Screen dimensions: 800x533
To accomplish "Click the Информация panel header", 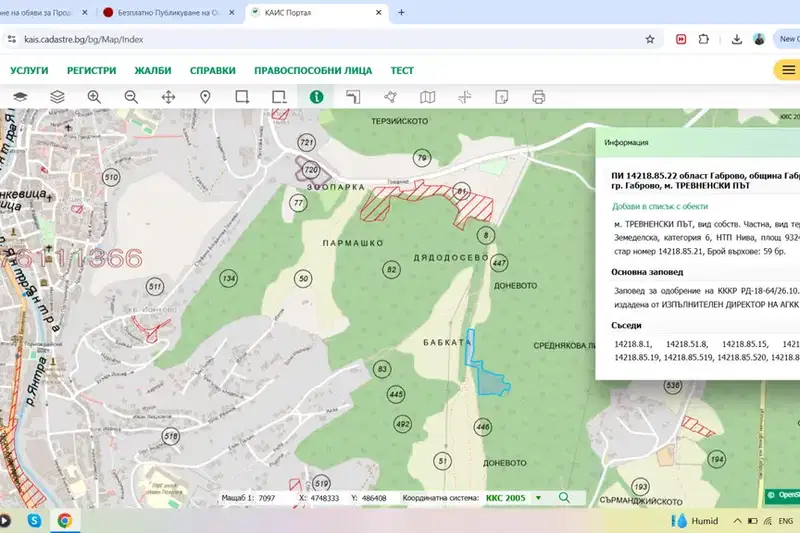I will tap(697, 142).
